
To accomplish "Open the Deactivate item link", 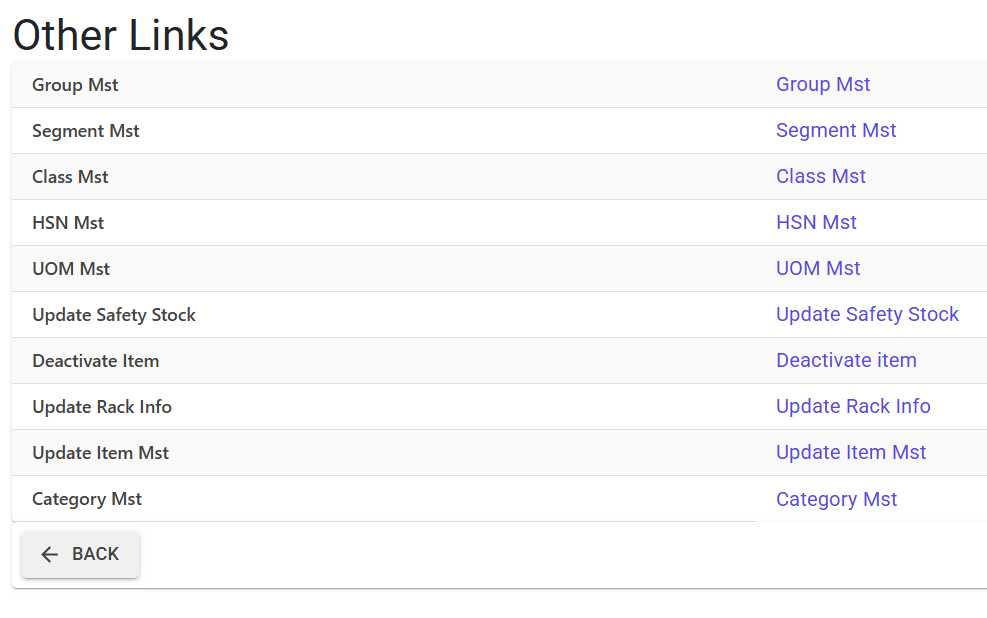I will (x=846, y=360).
